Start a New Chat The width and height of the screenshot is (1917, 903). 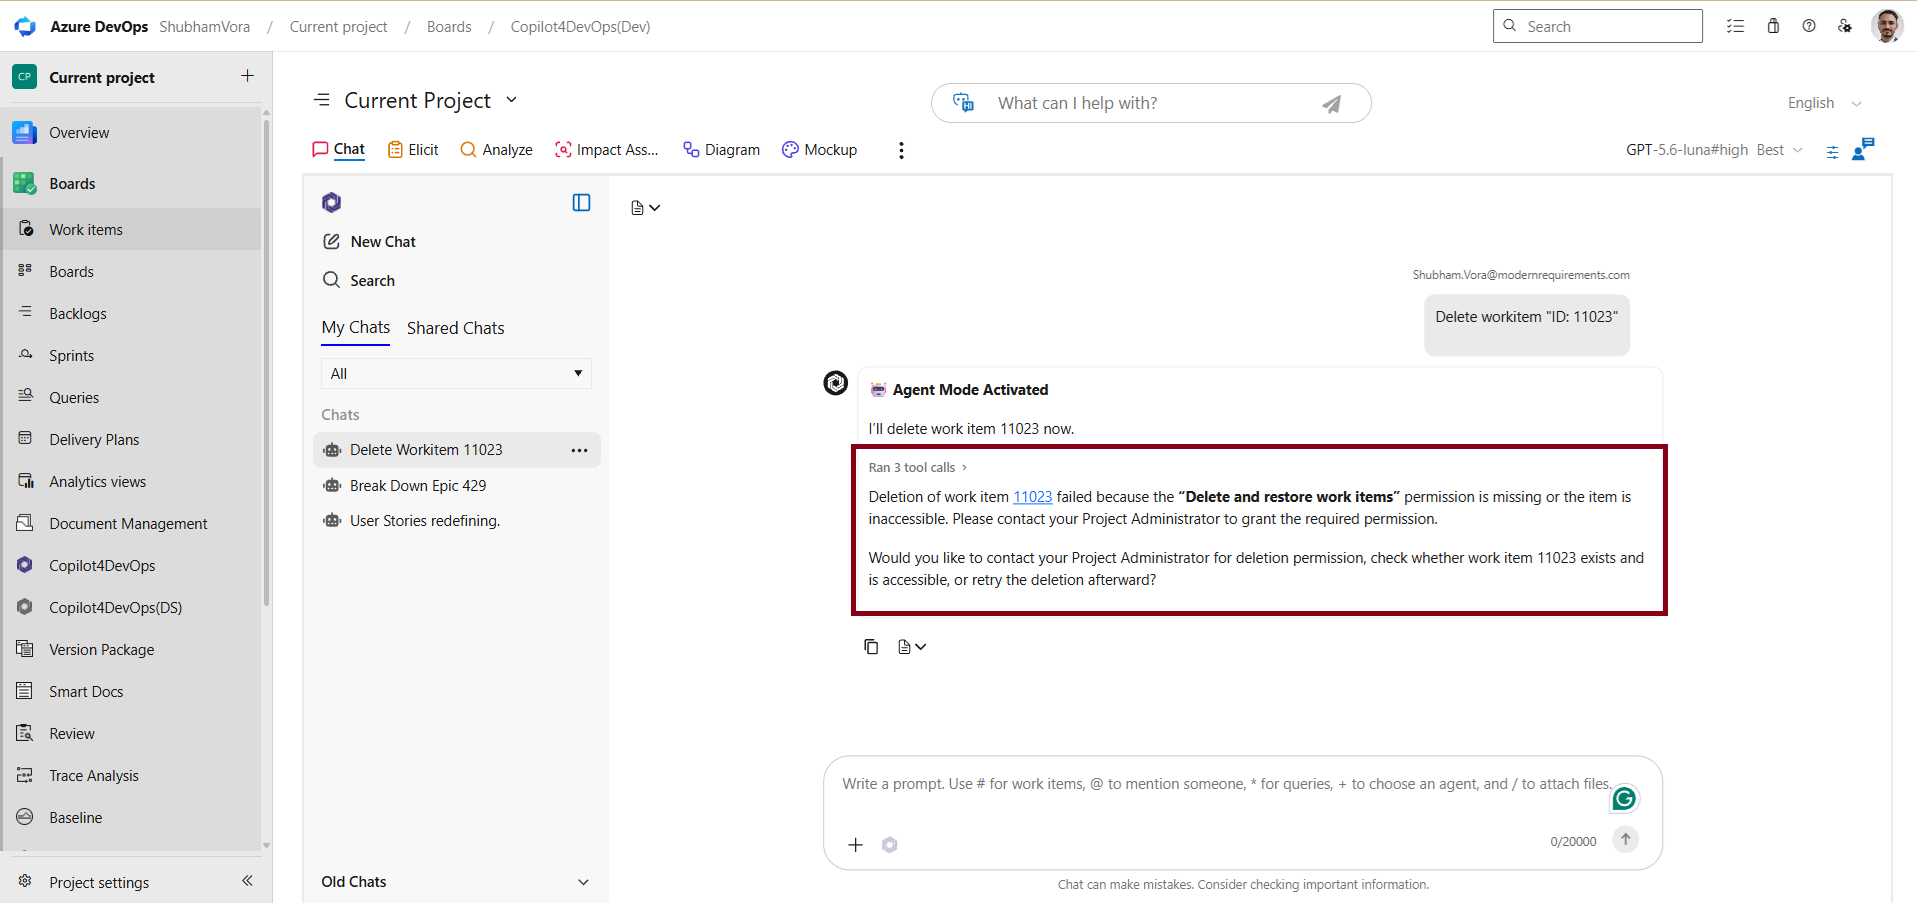pyautogui.click(x=369, y=242)
